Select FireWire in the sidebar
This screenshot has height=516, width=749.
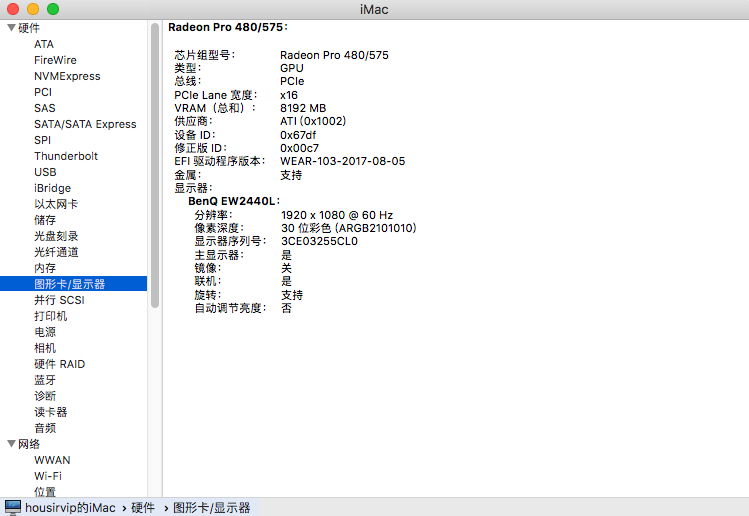tap(55, 60)
